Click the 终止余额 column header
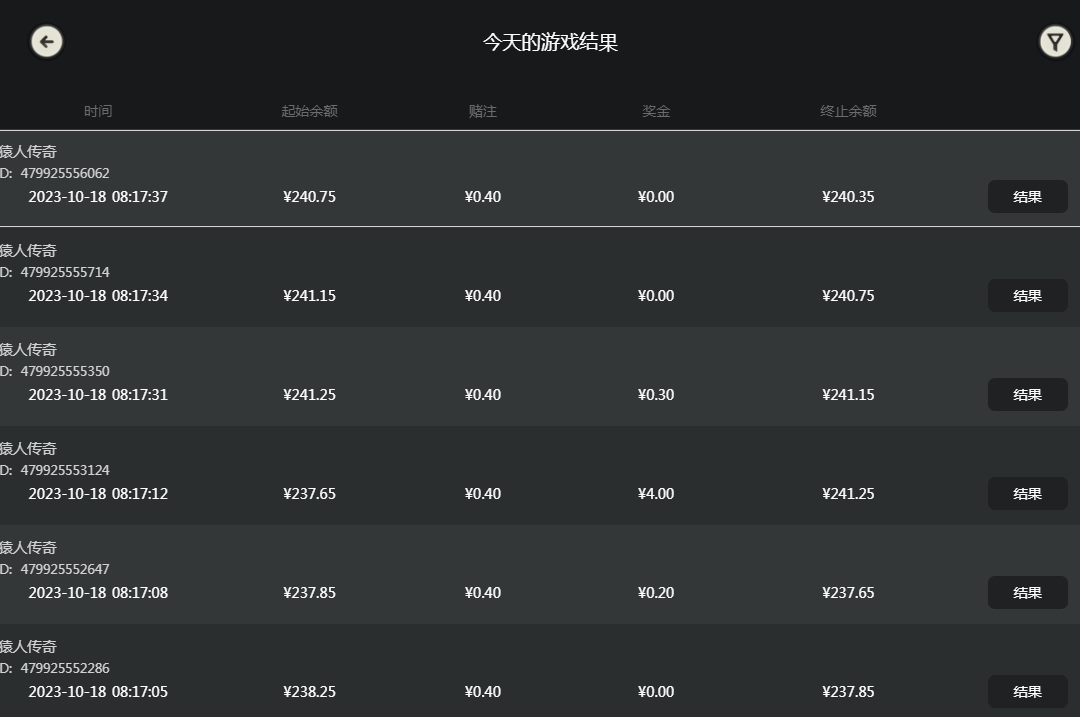The width and height of the screenshot is (1080, 717). 848,111
